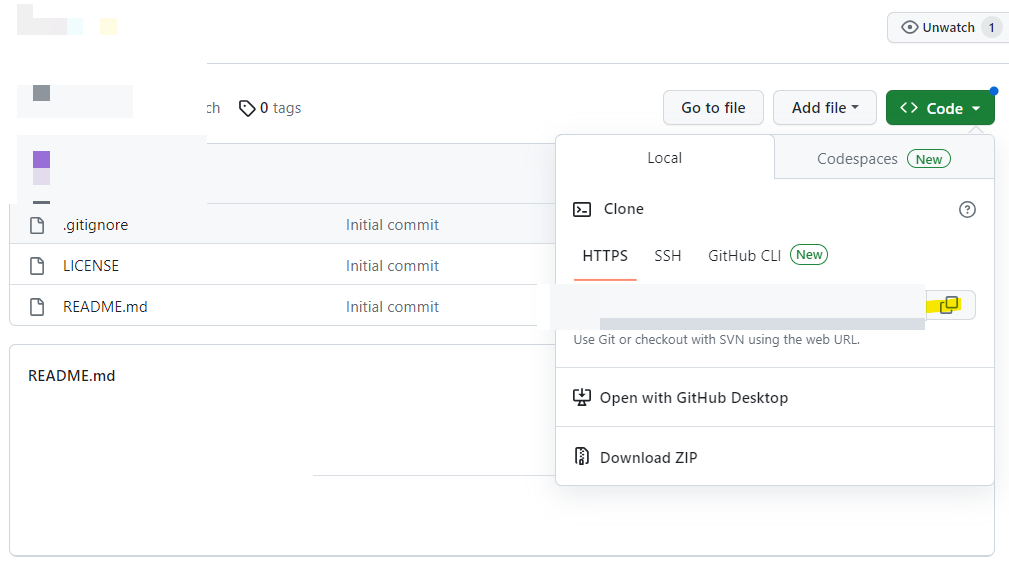The image size is (1009, 568).
Task: Click the GitHub Desktop icon
Action: click(x=582, y=398)
